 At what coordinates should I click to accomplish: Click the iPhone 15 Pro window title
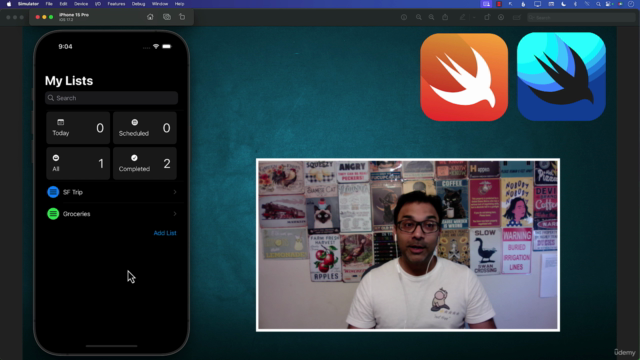coord(74,15)
